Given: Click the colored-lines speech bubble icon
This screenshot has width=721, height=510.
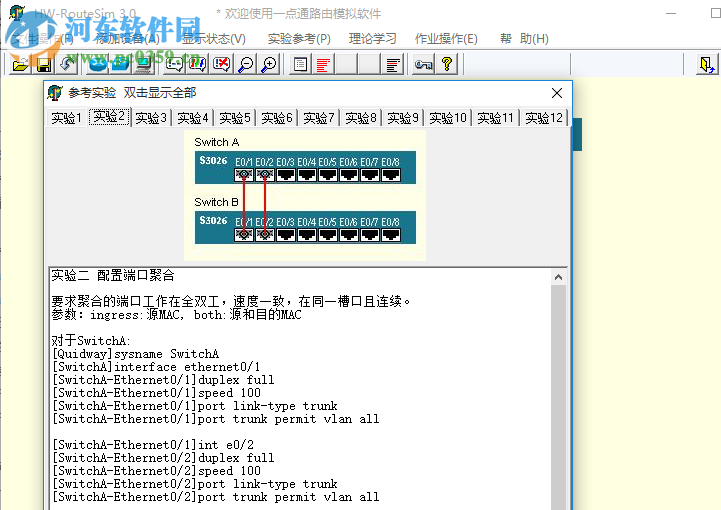Looking at the screenshot, I should click(x=198, y=64).
